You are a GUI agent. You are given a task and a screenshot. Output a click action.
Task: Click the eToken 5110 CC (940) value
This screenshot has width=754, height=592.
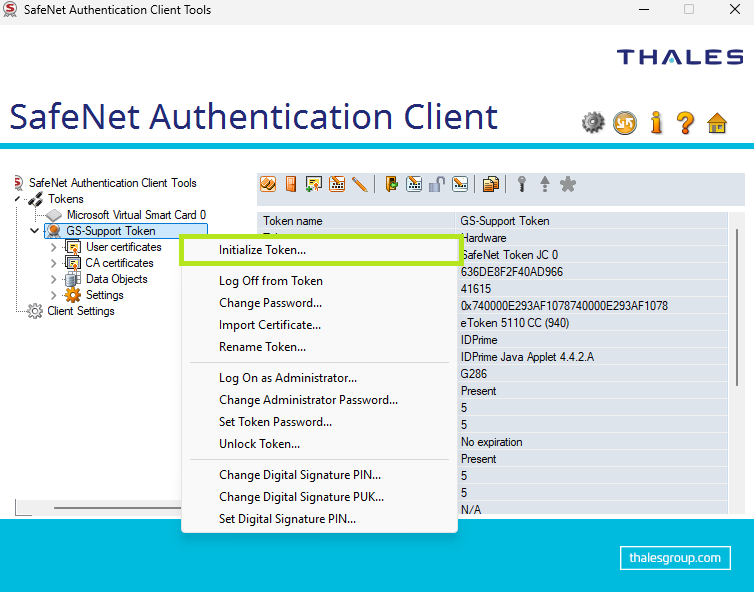pyautogui.click(x=515, y=323)
